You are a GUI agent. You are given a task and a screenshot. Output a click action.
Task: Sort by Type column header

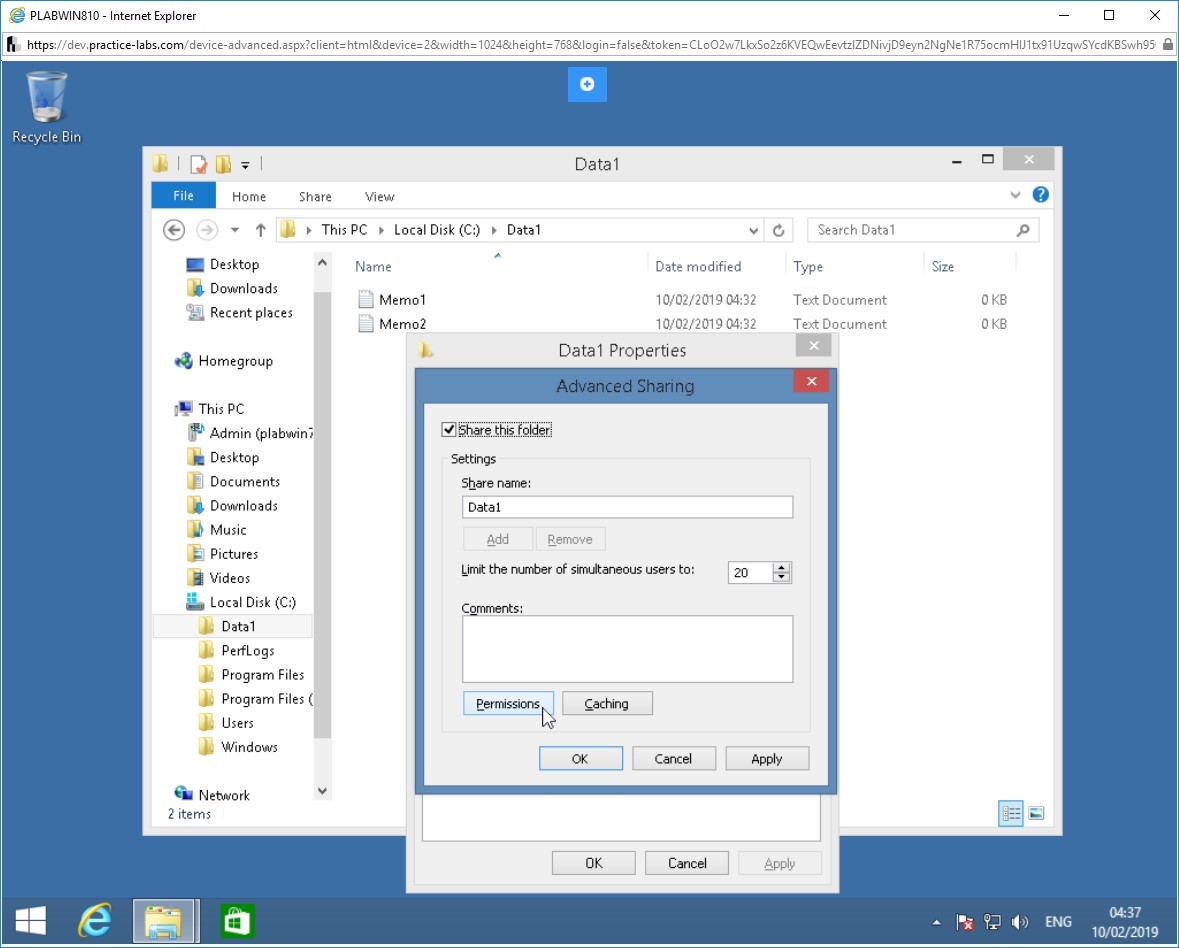808,267
